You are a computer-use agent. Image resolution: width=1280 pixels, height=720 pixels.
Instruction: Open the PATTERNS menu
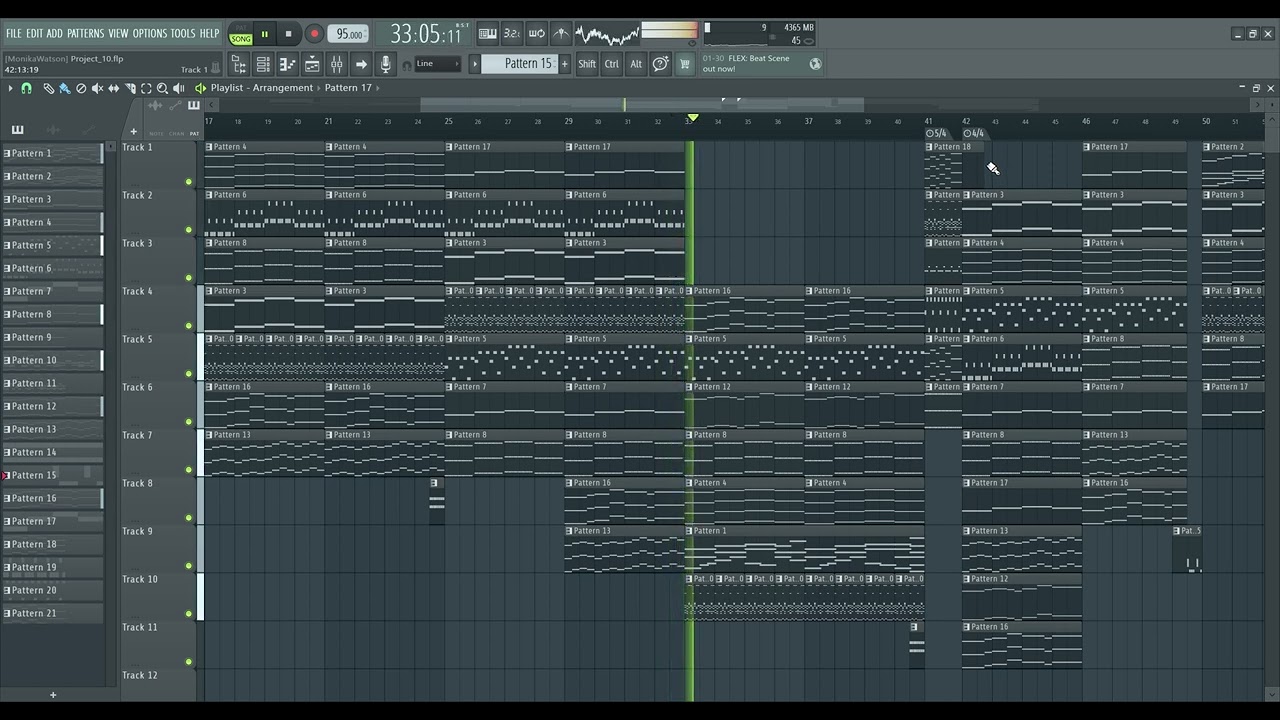coord(85,33)
